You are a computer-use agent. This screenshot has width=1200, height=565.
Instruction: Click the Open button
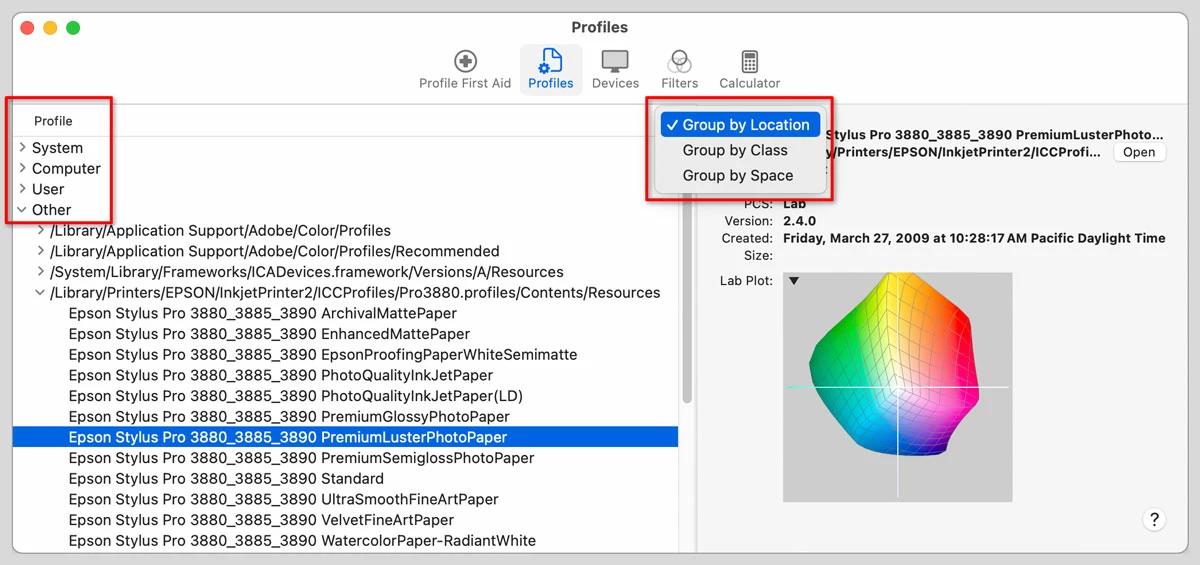[1139, 153]
